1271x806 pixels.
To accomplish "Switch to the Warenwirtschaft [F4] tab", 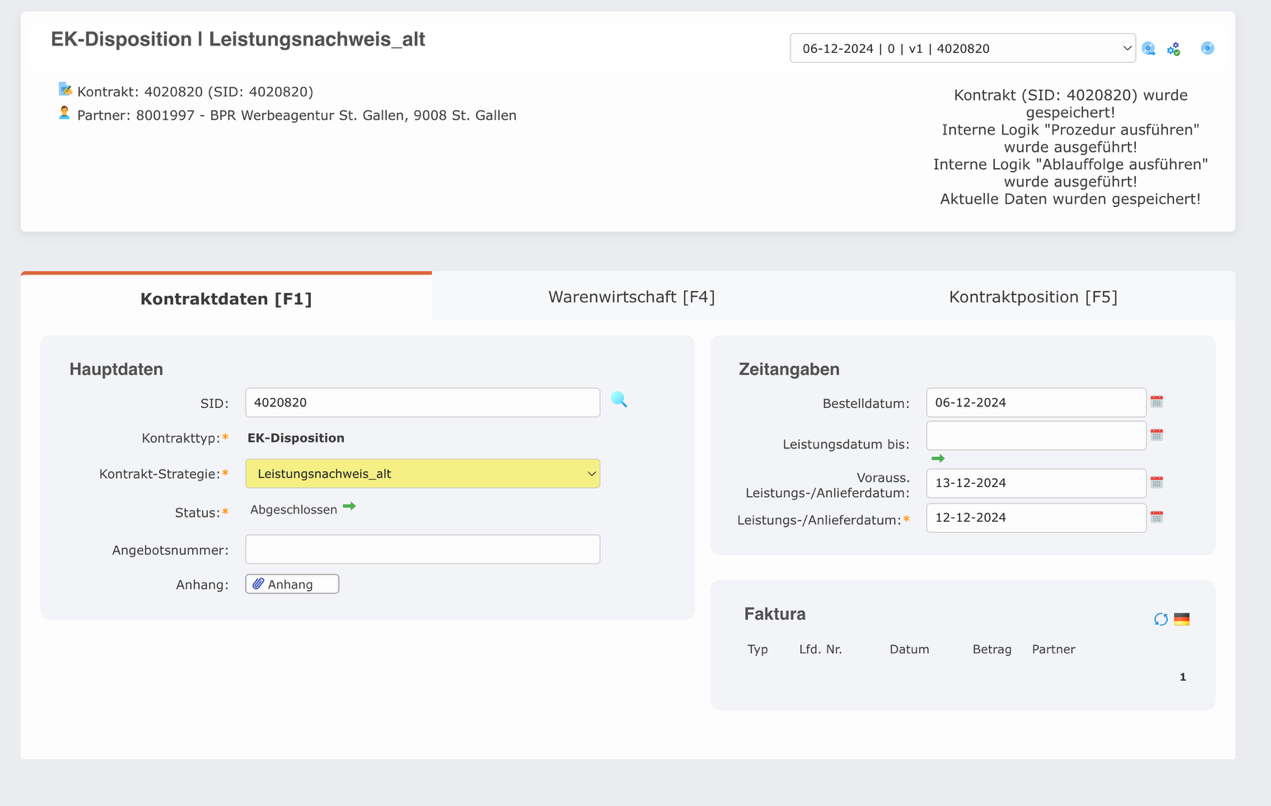I will [631, 296].
